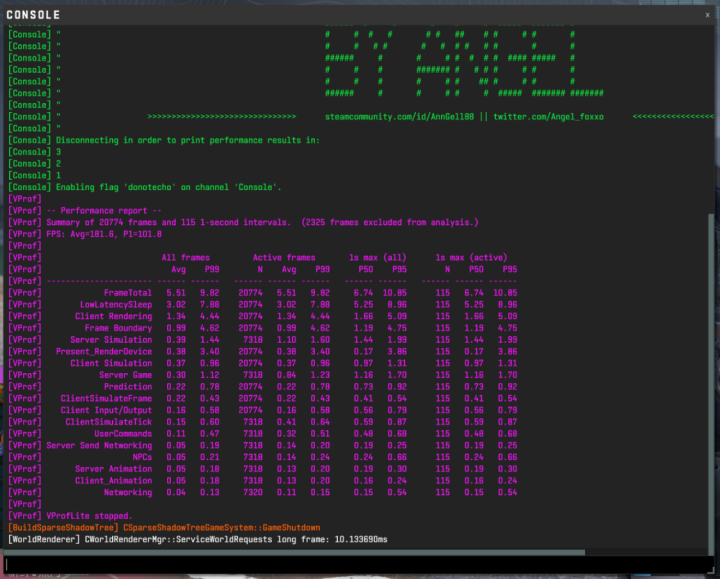Focus the console command input field
The image size is (720, 579).
point(356,564)
